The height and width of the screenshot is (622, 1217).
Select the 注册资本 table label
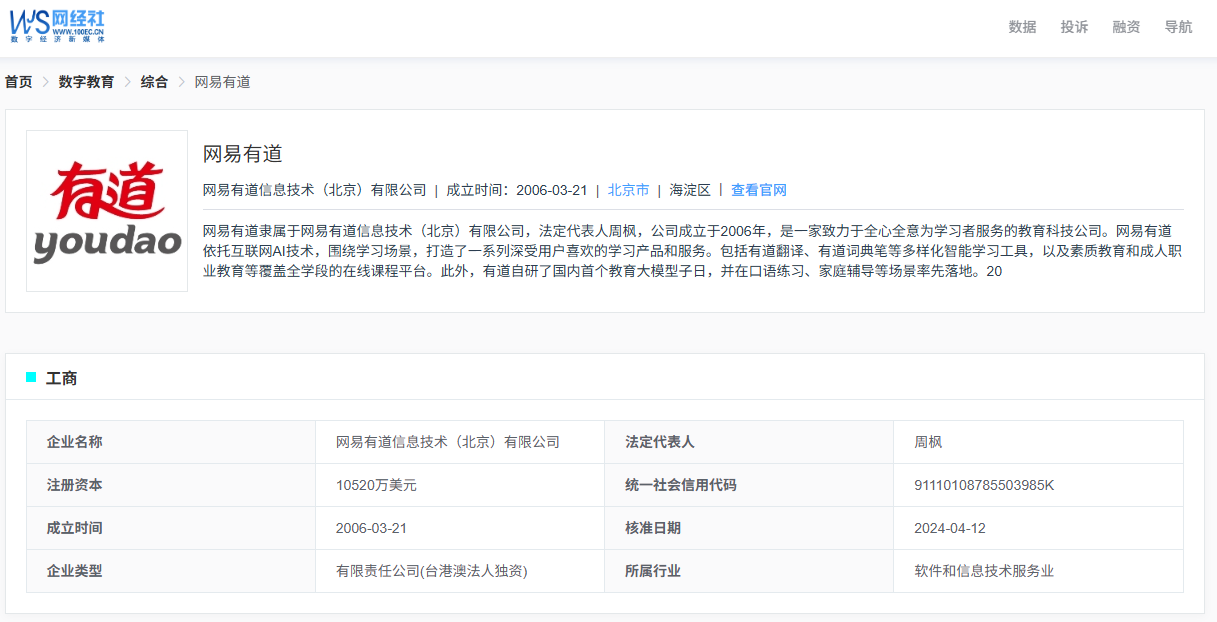(74, 485)
